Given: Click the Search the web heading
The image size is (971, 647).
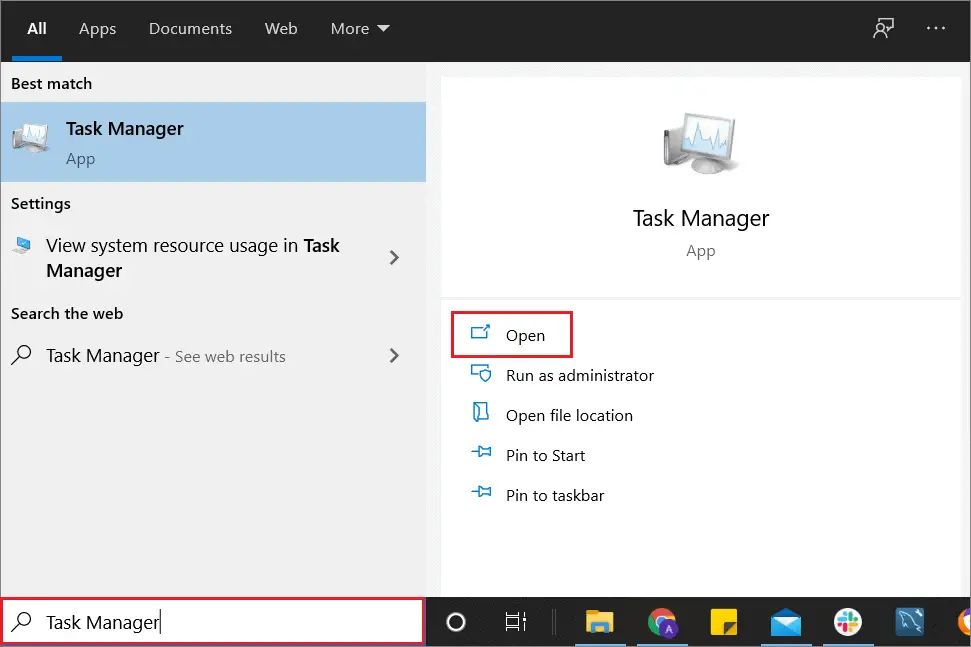Looking at the screenshot, I should click(67, 313).
